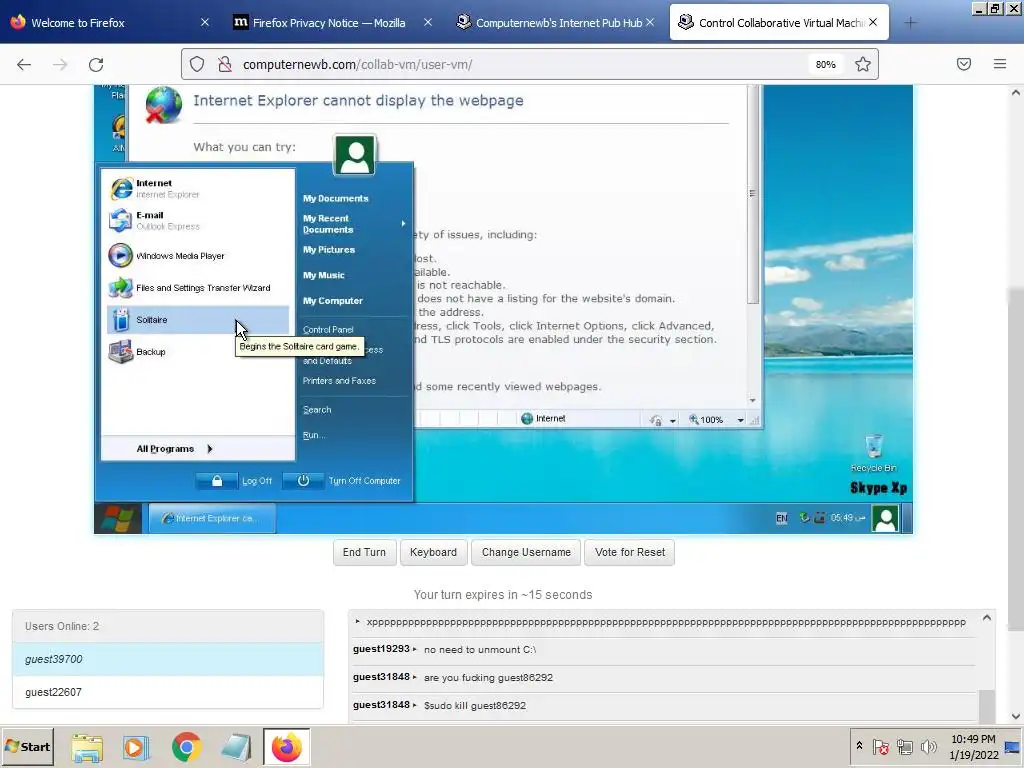Click the IE page vertical scrollbar thumb
The height and width of the screenshot is (768, 1024).
(x=753, y=193)
